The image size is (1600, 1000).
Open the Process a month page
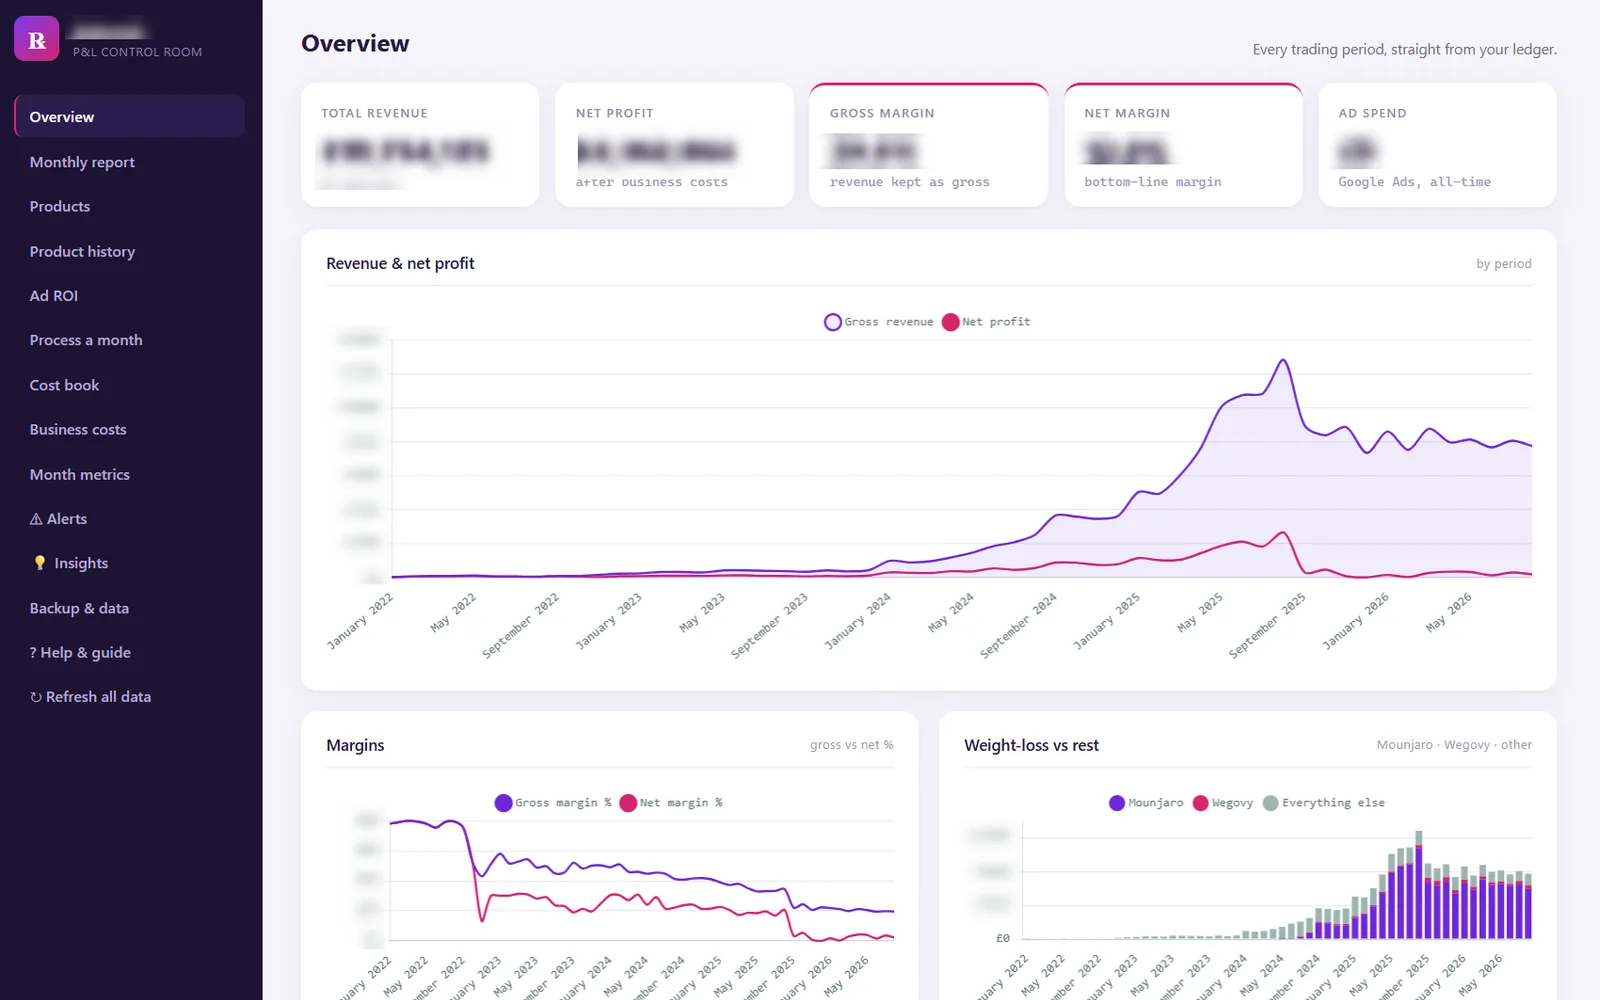click(x=130, y=340)
